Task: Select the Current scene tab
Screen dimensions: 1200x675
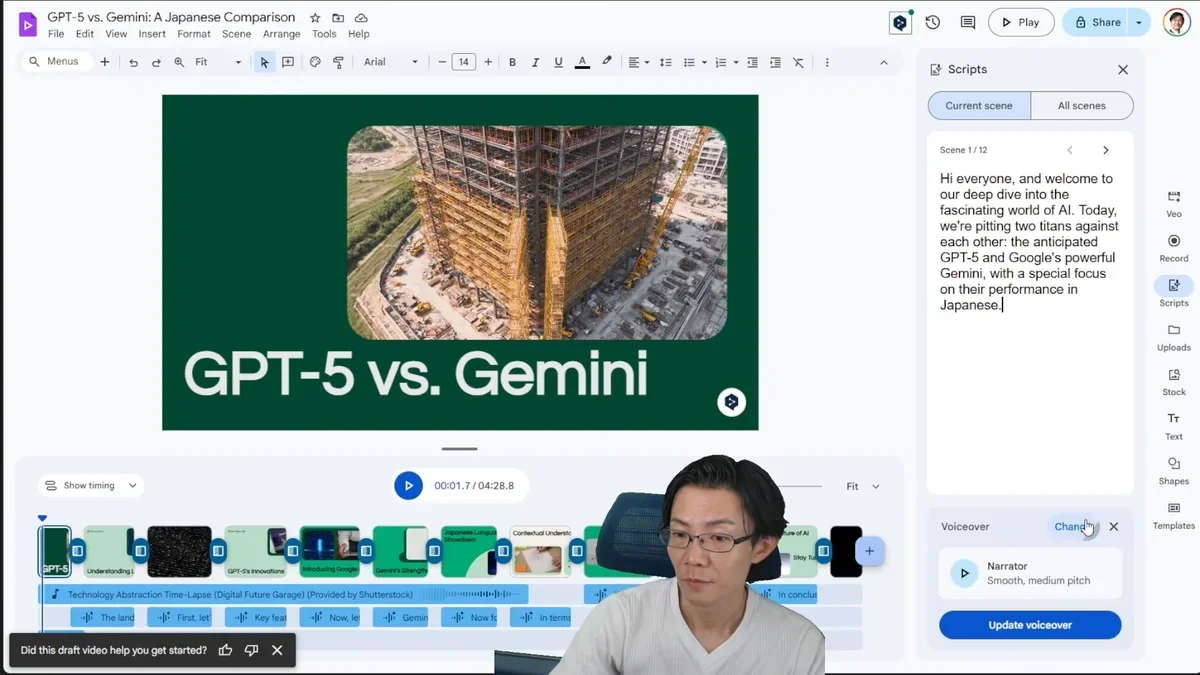Action: [979, 106]
